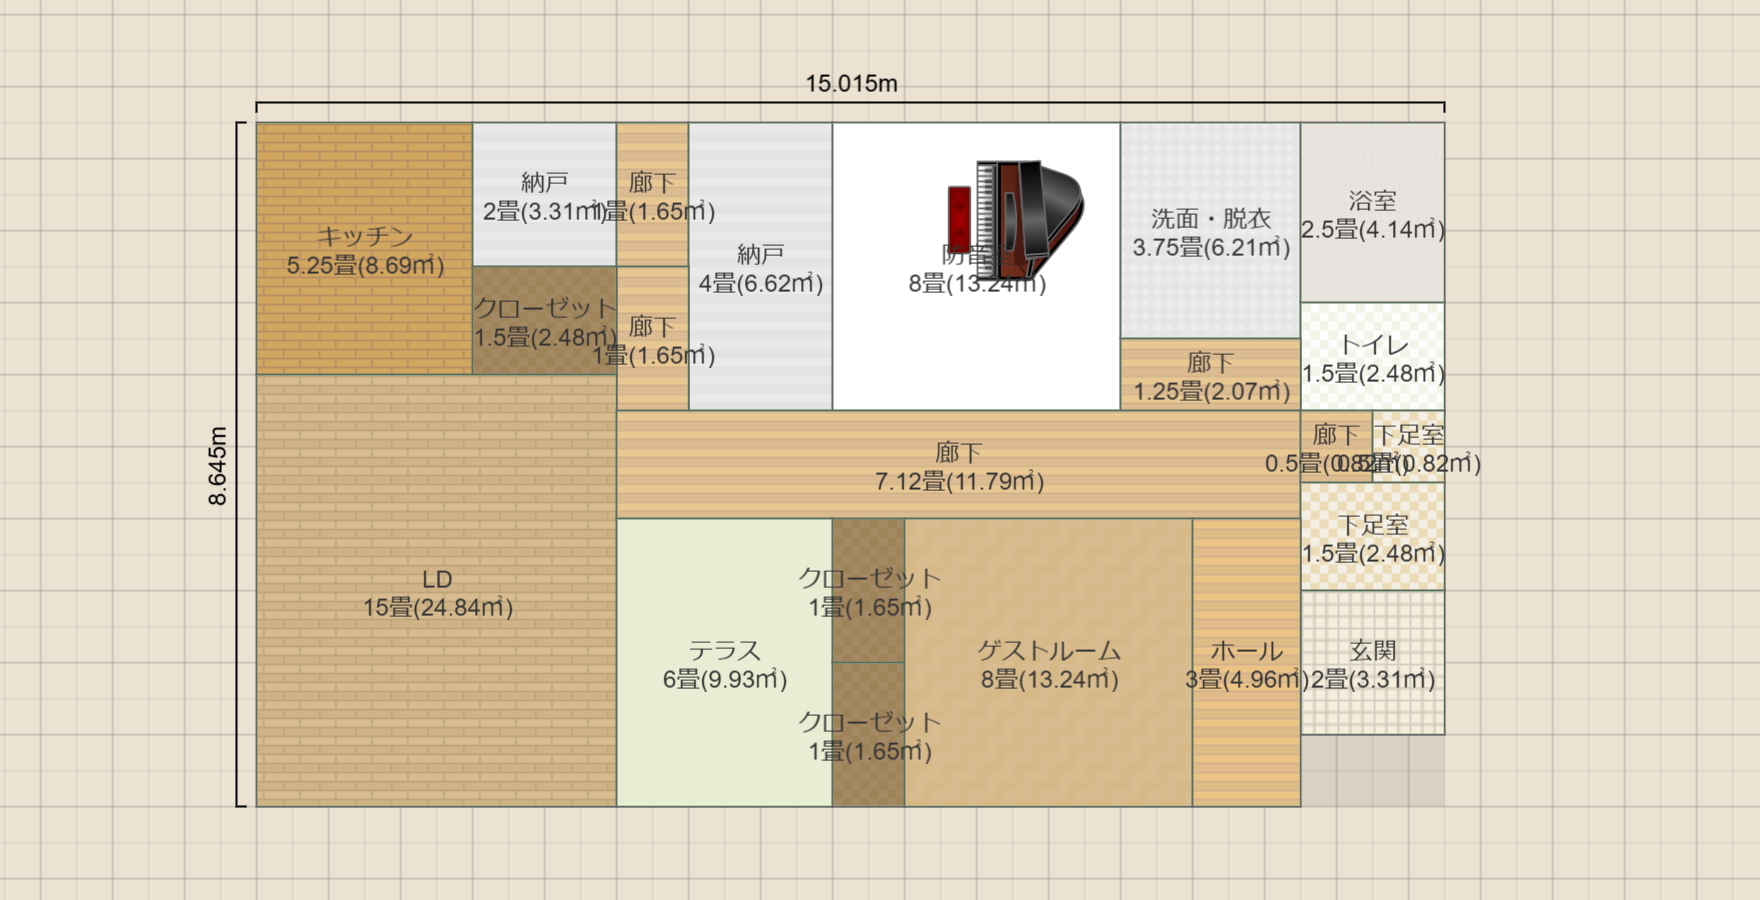1760x900 pixels.
Task: Select the 納戸 4畳(6.62㎡) storage room
Action: click(x=760, y=267)
